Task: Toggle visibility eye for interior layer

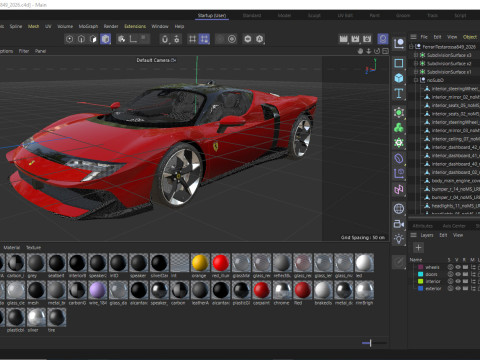Action: coord(458,281)
